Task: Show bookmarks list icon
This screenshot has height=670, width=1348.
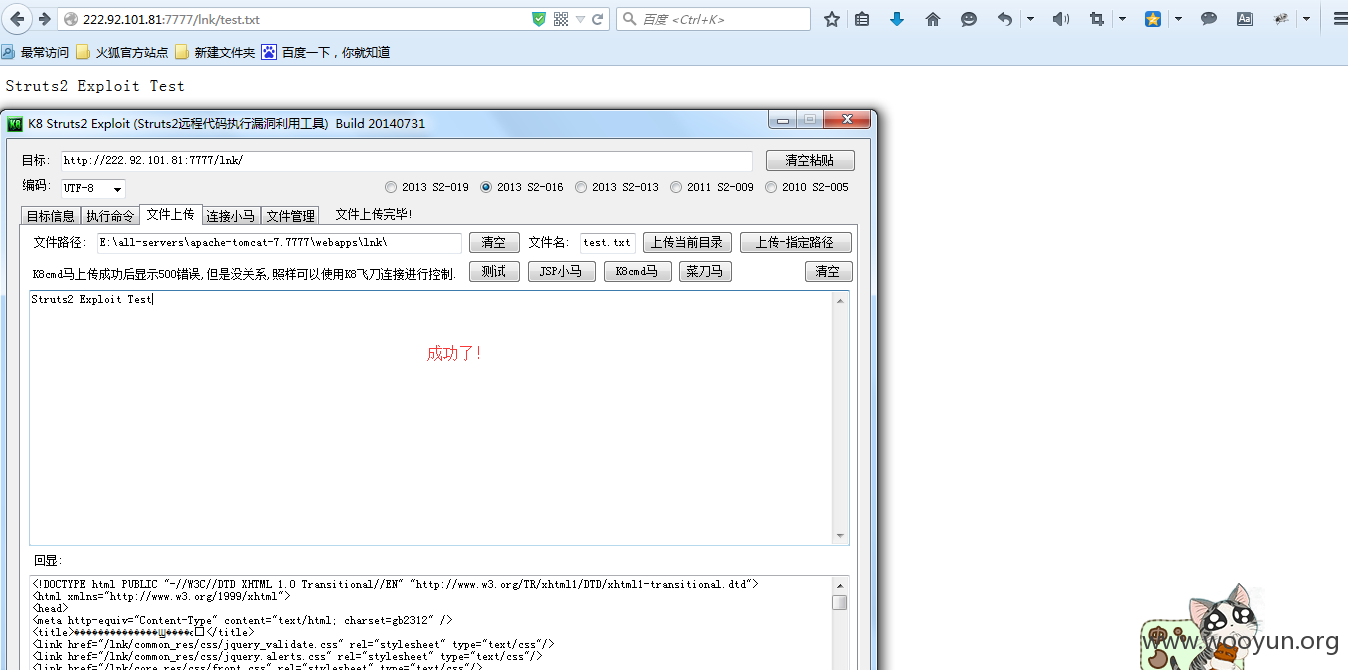Action: click(x=862, y=19)
